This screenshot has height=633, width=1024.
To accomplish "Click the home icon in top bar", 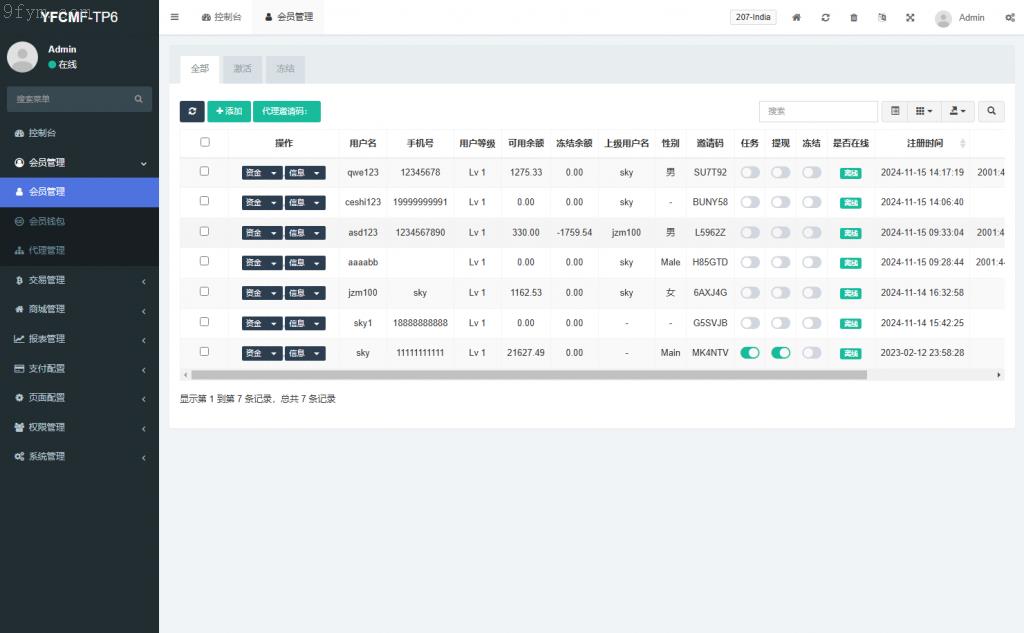I will tap(796, 18).
